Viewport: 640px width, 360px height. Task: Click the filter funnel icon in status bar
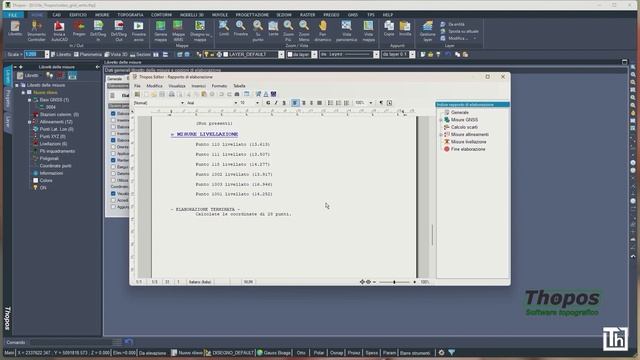click(x=452, y=352)
